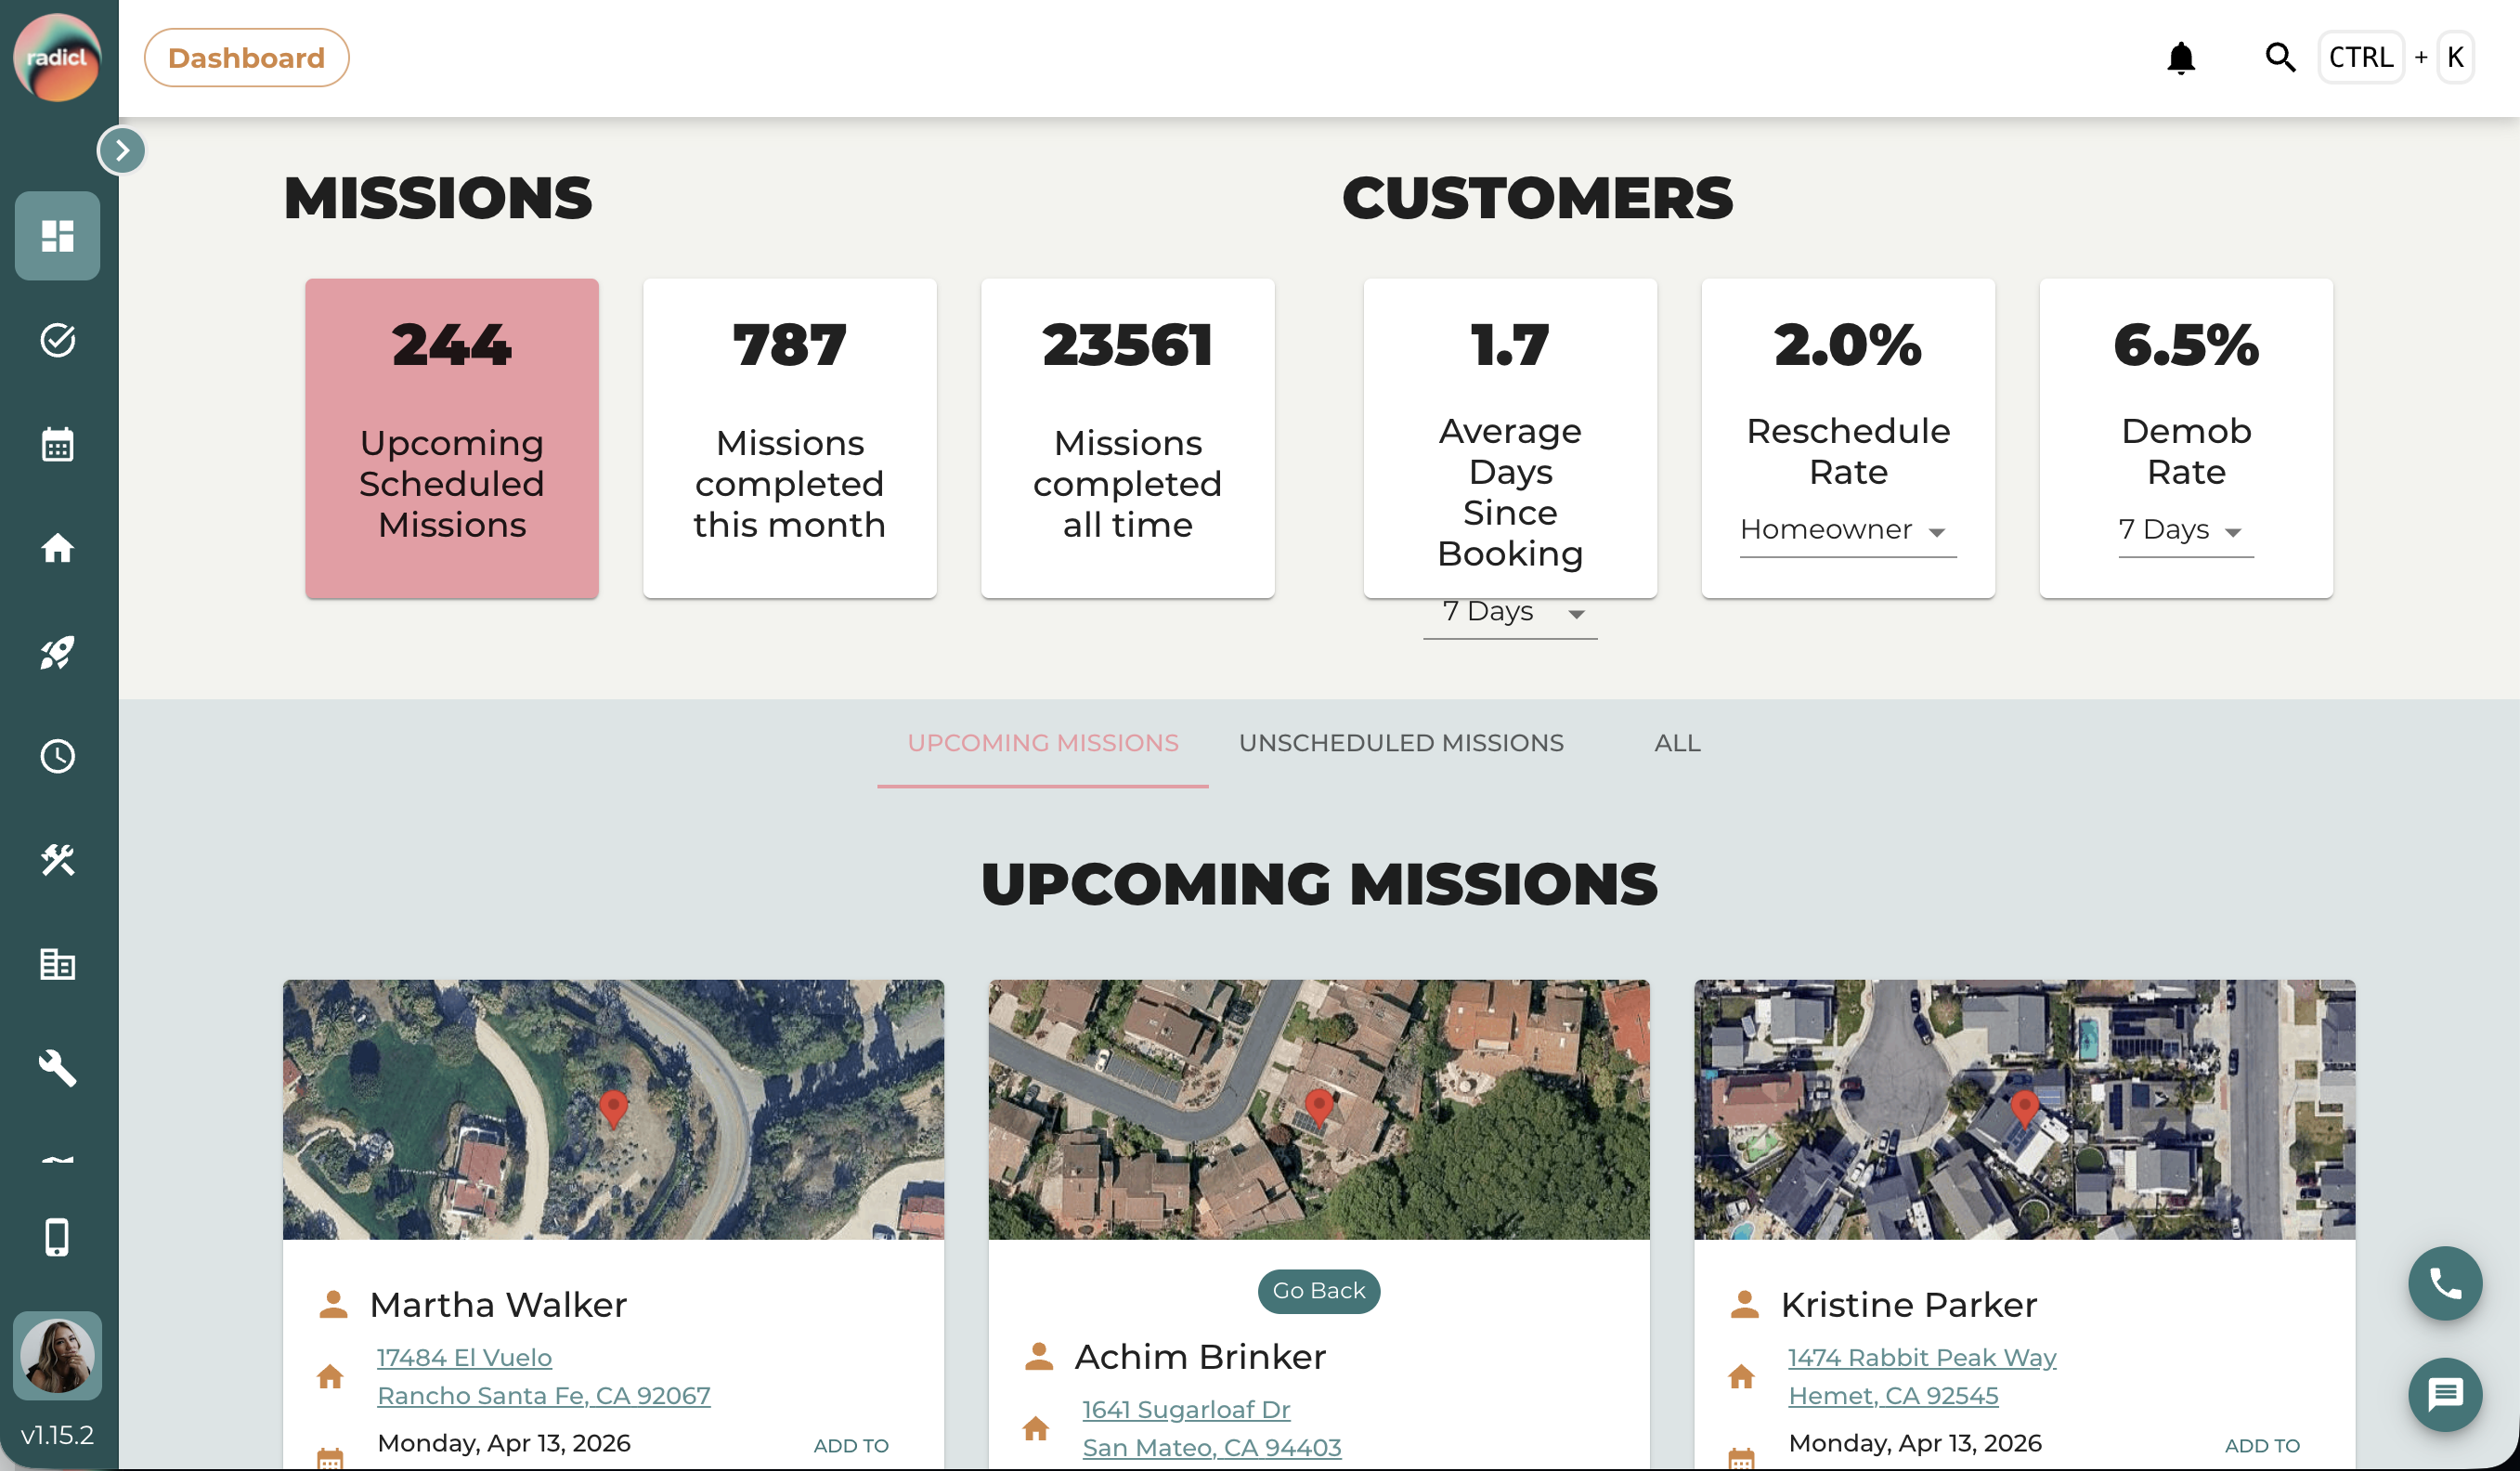Viewport: 2520px width, 1471px height.
Task: Open the calendar icon in the sidebar
Action: pyautogui.click(x=57, y=444)
